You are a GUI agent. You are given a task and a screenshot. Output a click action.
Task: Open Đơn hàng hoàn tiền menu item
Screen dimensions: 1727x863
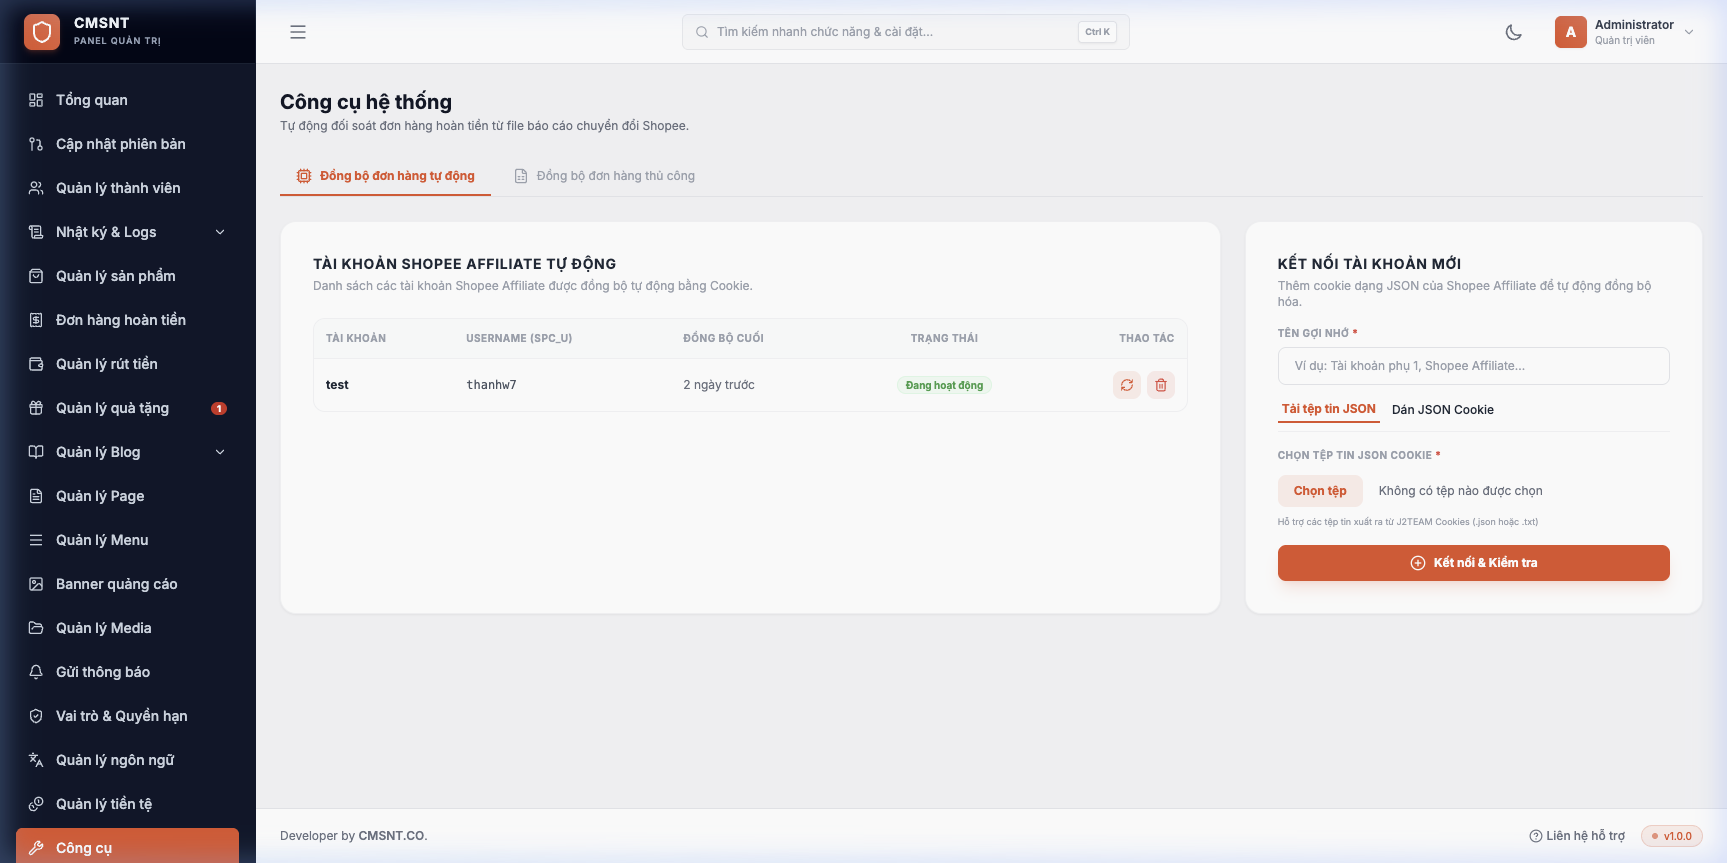coord(127,320)
